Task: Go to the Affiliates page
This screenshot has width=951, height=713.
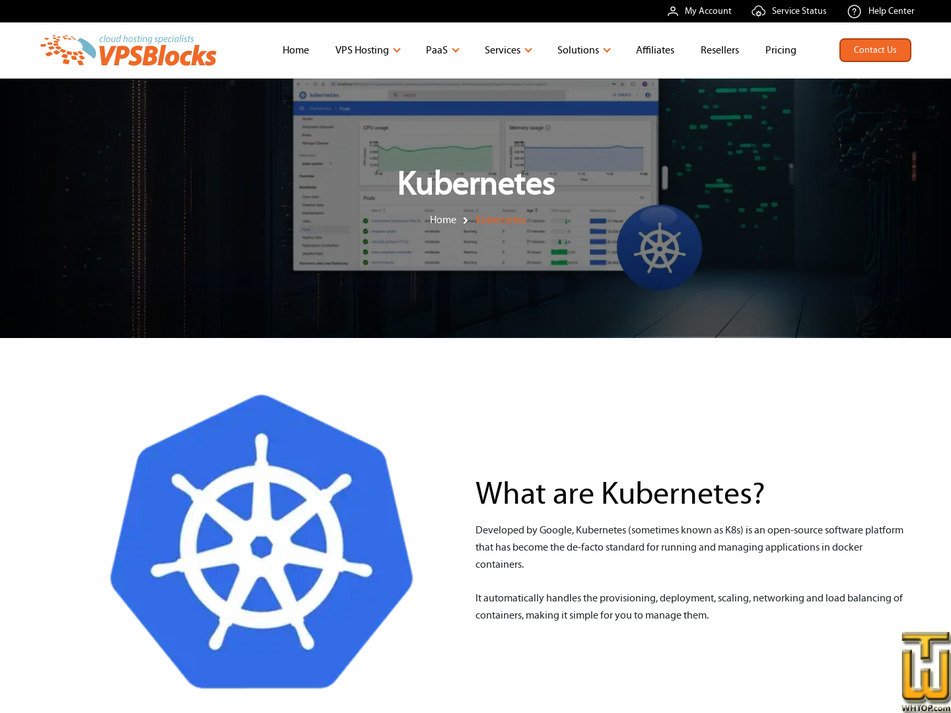Action: [x=655, y=50]
